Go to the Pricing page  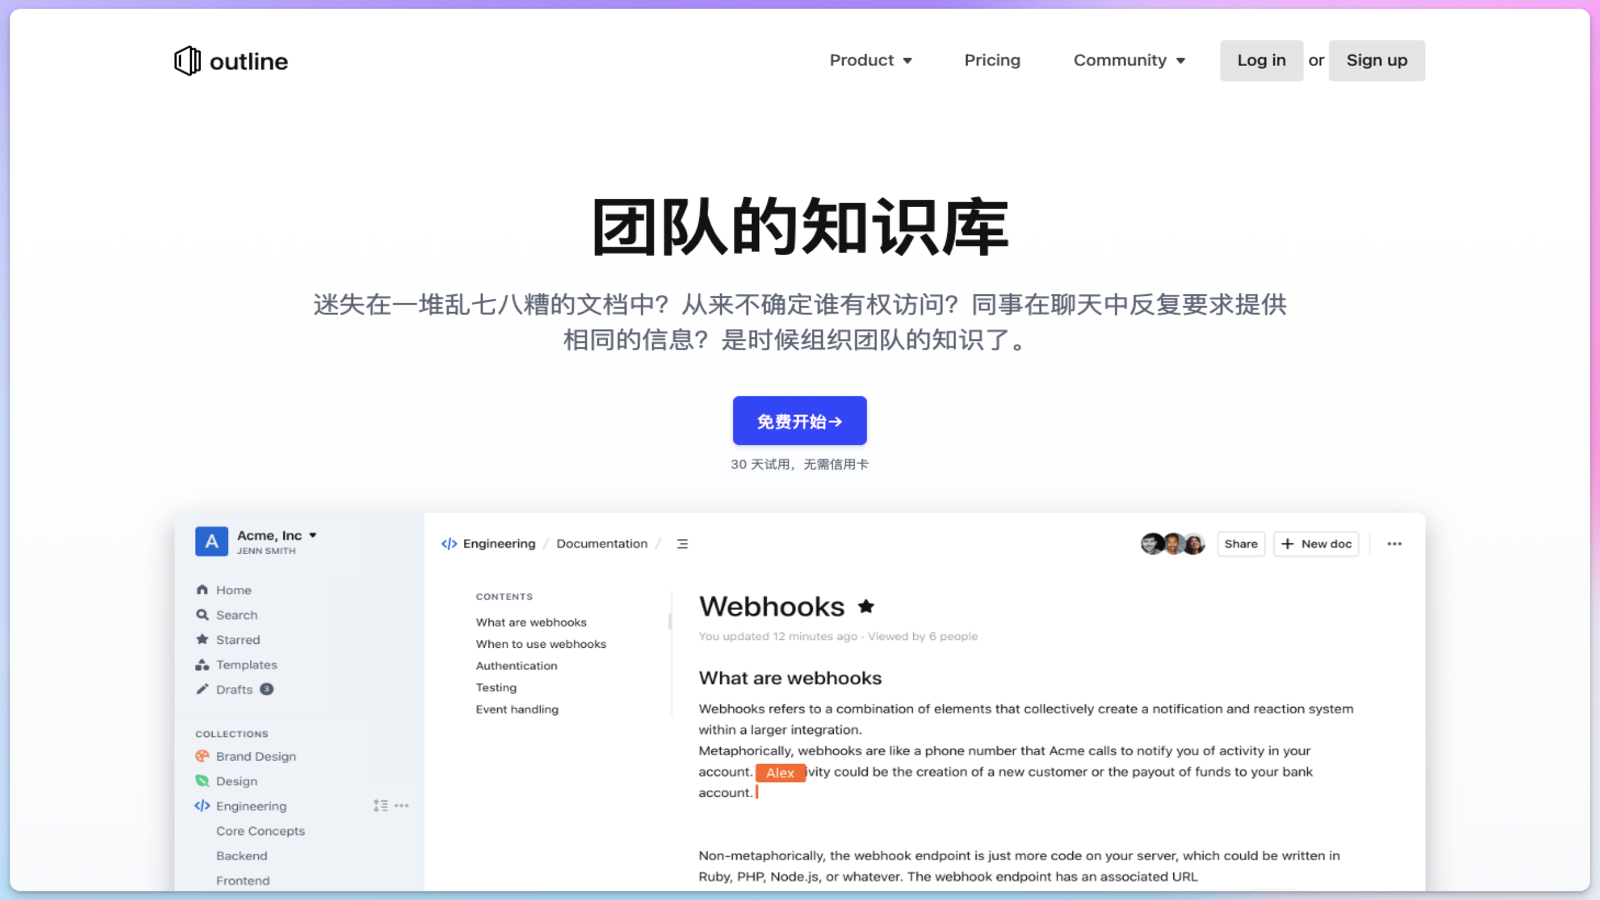(x=992, y=61)
